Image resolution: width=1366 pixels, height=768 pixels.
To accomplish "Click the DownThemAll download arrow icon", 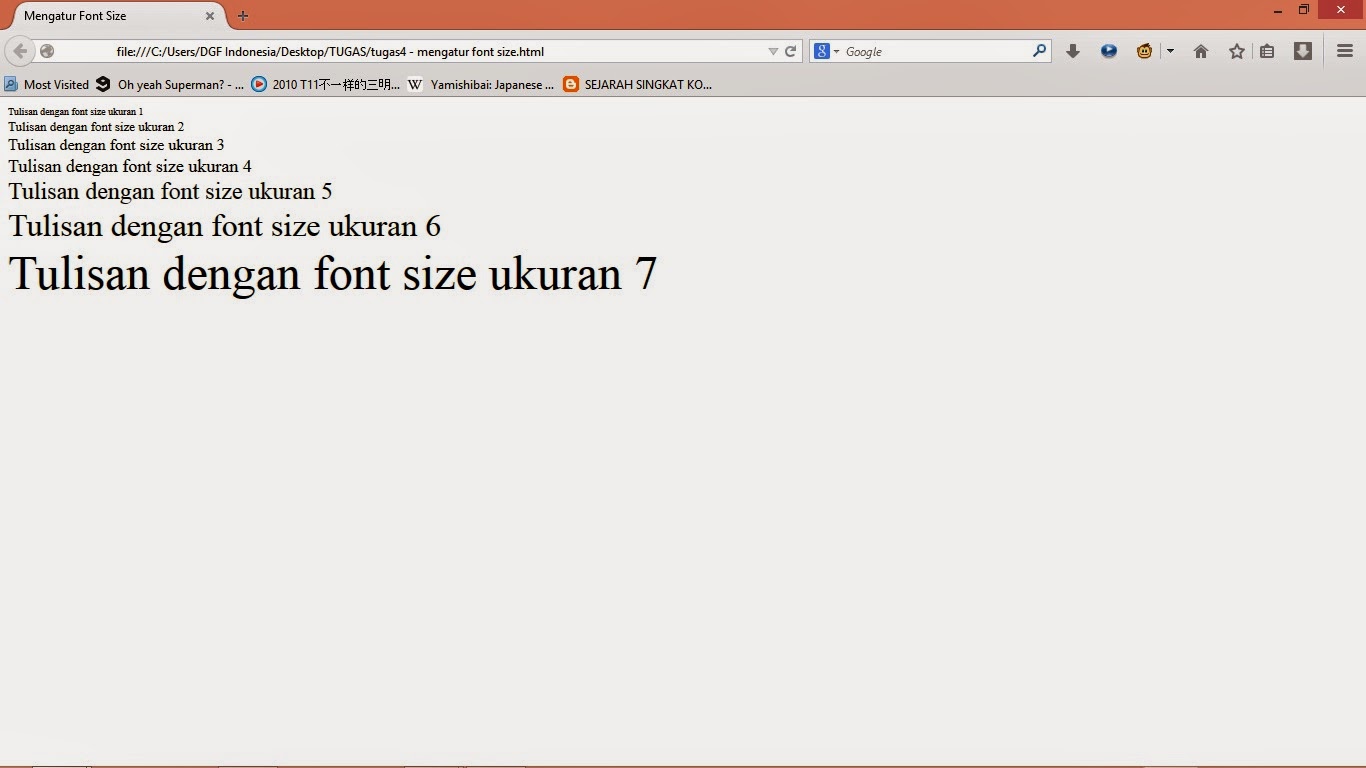I will pos(1303,51).
